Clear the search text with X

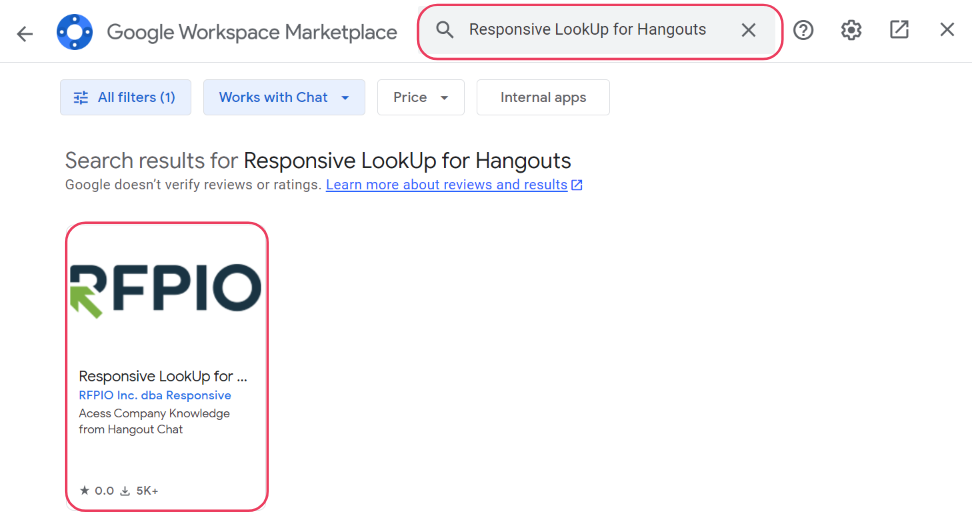coord(748,30)
